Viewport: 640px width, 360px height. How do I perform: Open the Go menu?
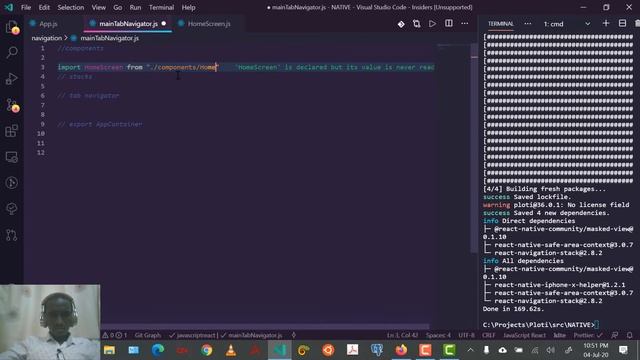[118, 7]
